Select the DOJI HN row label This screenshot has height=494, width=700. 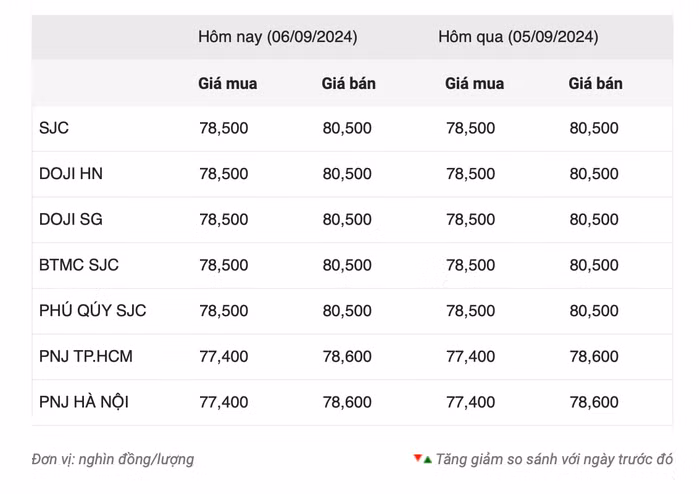tap(71, 174)
